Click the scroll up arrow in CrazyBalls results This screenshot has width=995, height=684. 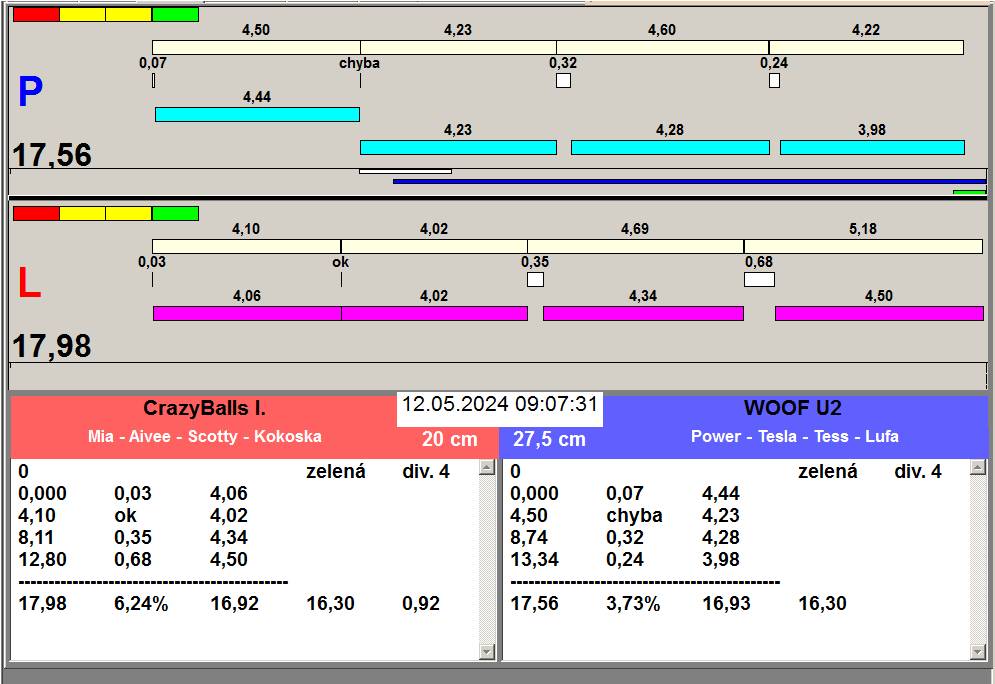pyautogui.click(x=487, y=468)
